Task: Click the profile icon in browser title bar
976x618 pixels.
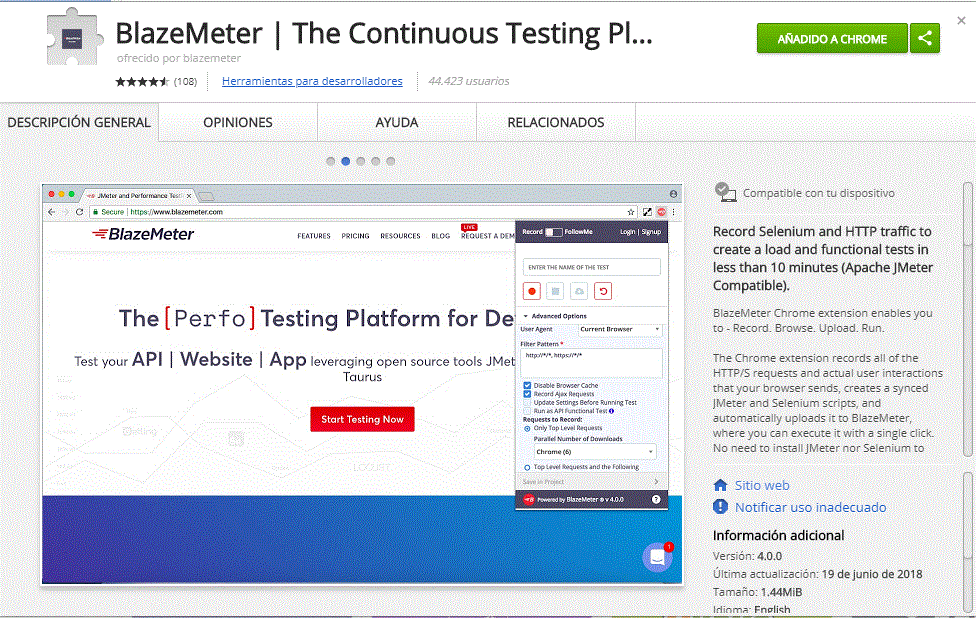Action: 673,194
